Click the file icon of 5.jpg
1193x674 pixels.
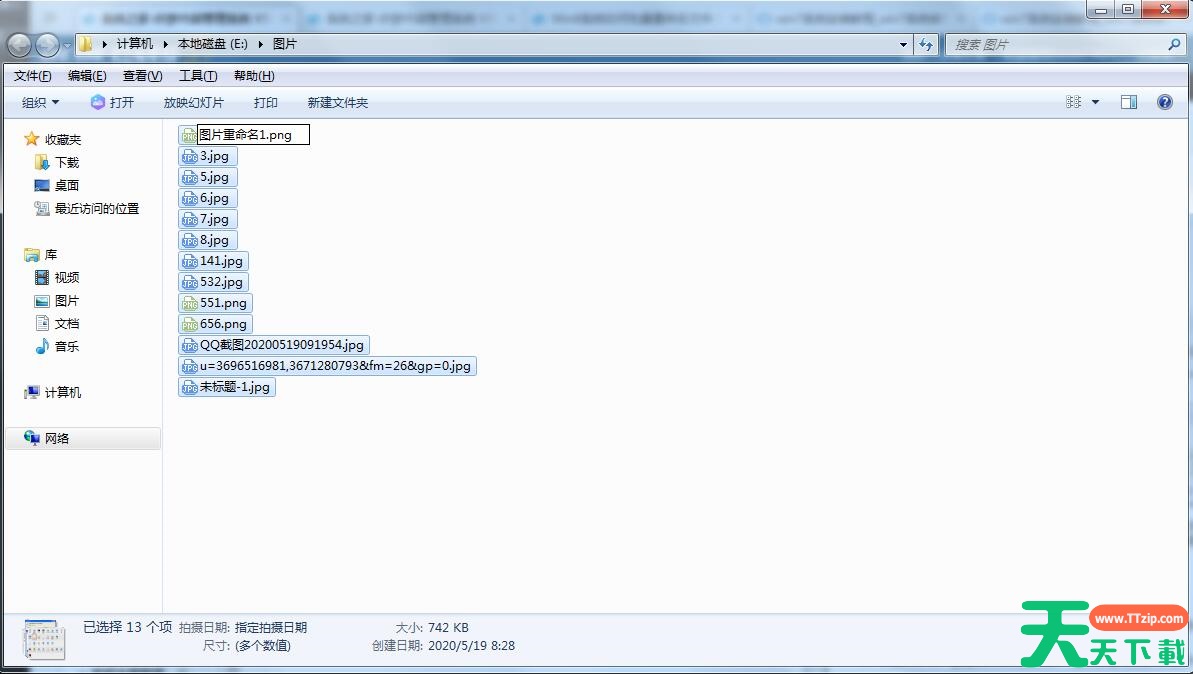(x=189, y=177)
